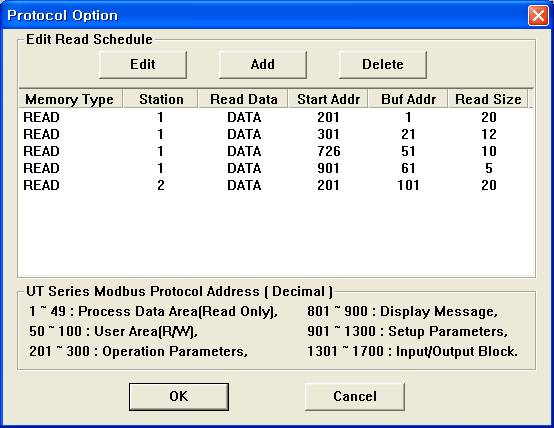Click the Read Size column header
The width and height of the screenshot is (554, 428).
pos(488,99)
